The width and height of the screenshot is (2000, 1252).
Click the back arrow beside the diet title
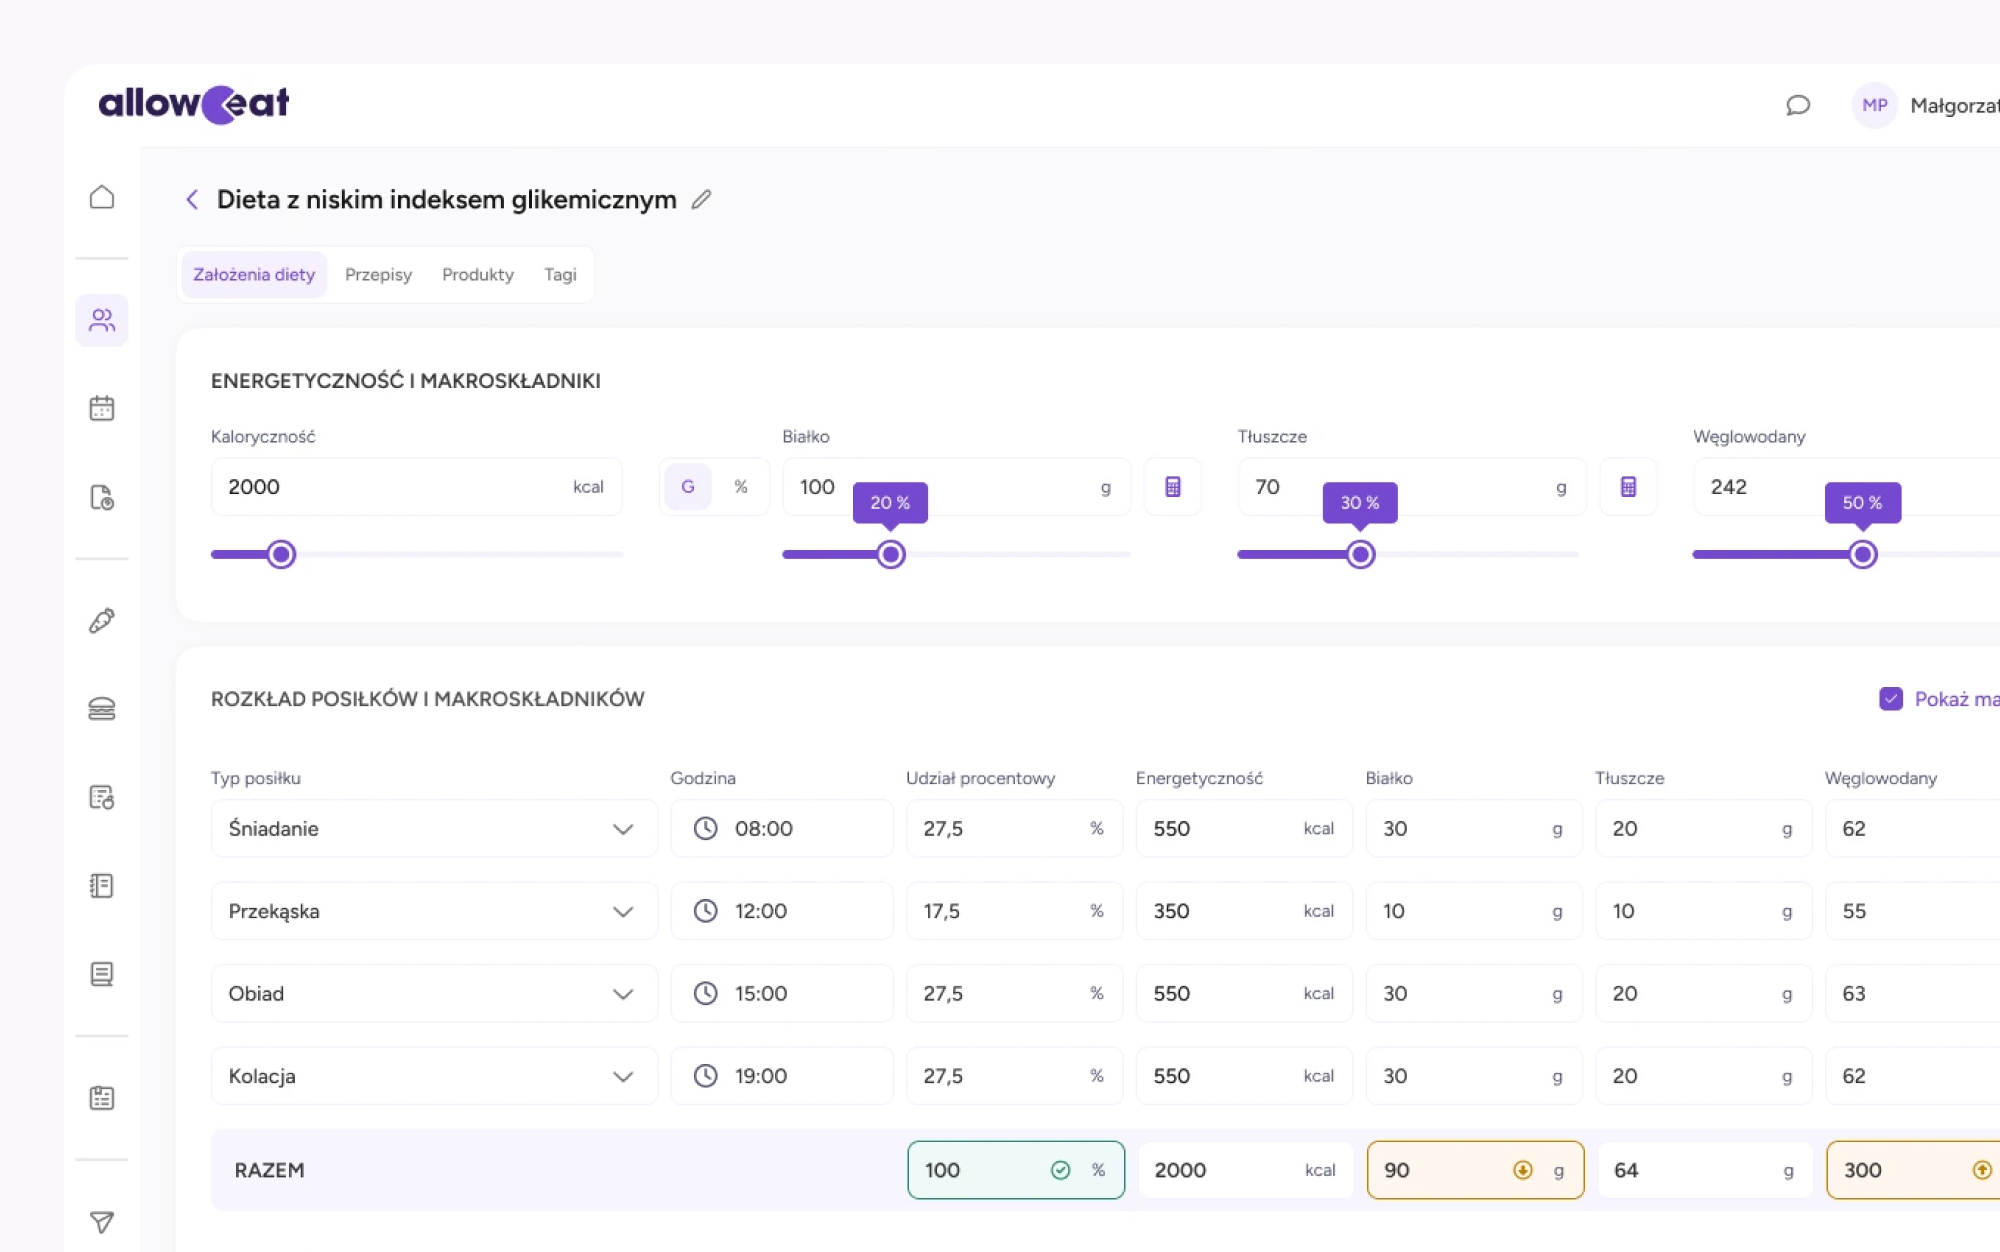(x=191, y=200)
